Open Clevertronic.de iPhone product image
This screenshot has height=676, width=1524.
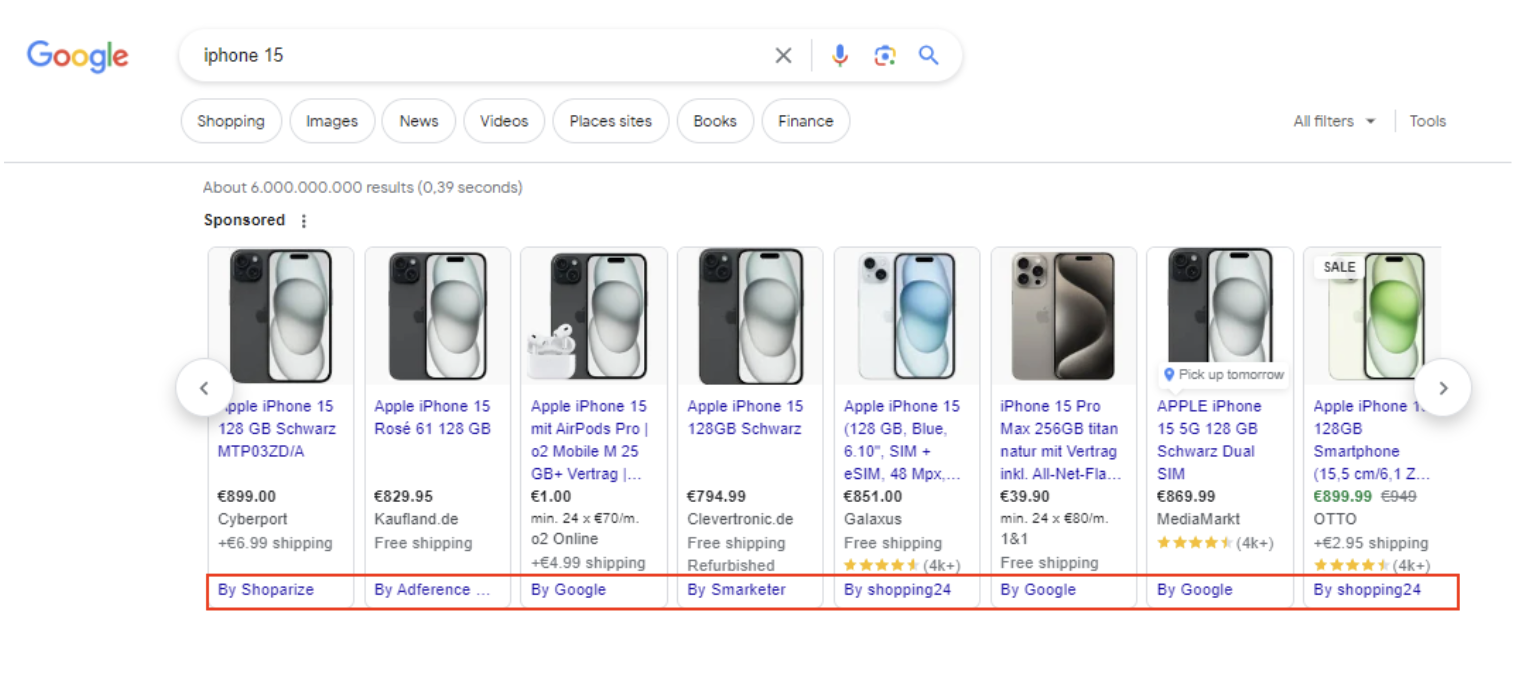(750, 316)
